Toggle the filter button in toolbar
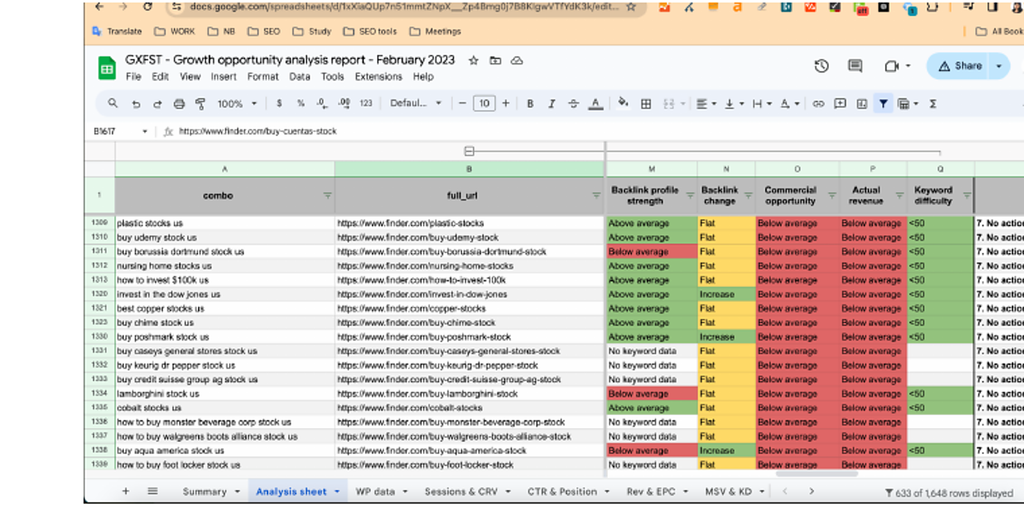The image size is (1024, 525). pyautogui.click(x=883, y=103)
